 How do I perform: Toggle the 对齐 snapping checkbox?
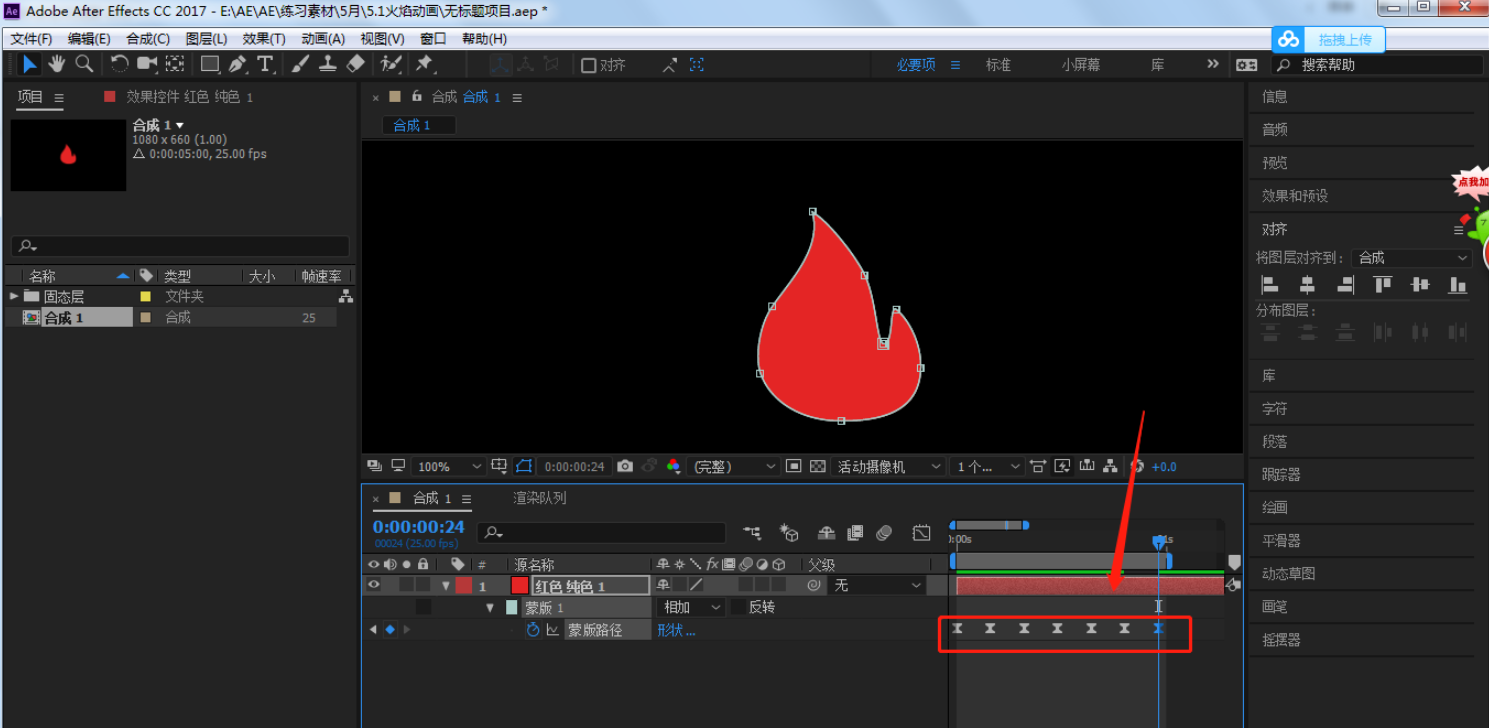(x=589, y=65)
